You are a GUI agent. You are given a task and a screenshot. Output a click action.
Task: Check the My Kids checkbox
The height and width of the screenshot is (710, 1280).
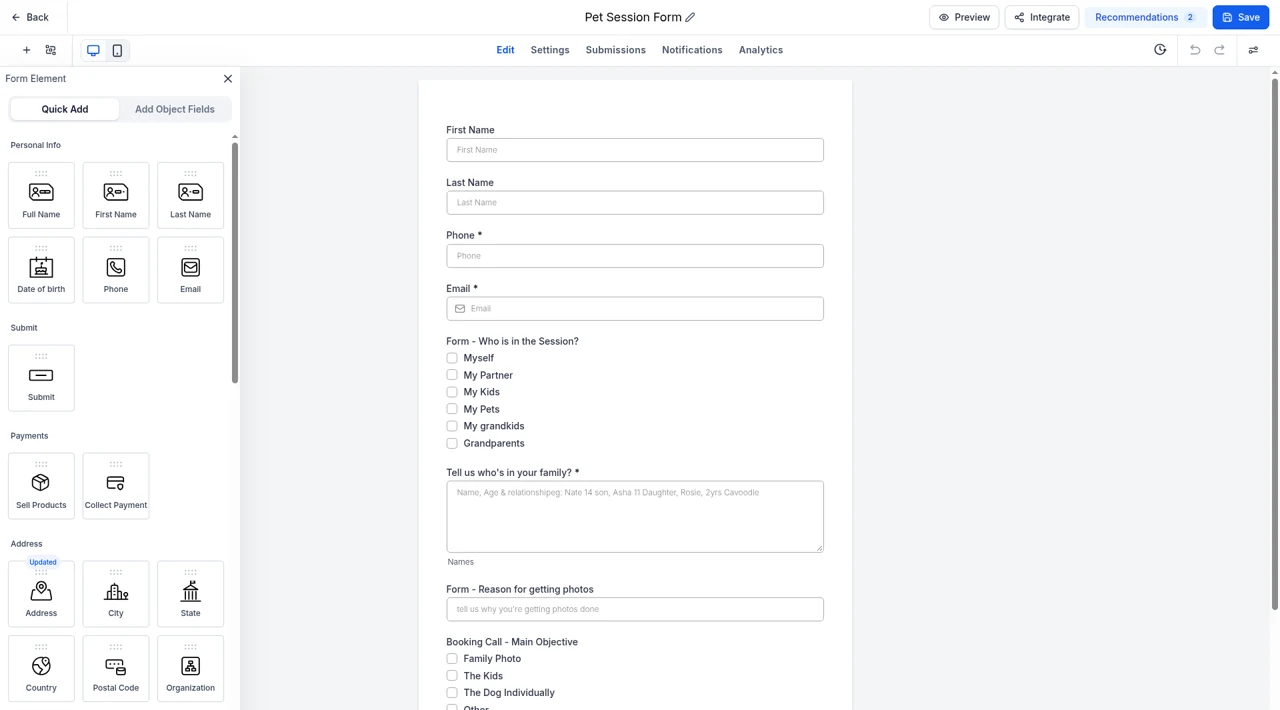pyautogui.click(x=452, y=392)
